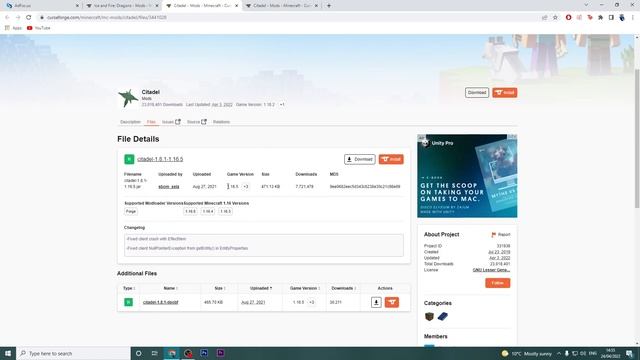Open the Unity Pro advertisement banner
The image size is (640, 360).
467,176
